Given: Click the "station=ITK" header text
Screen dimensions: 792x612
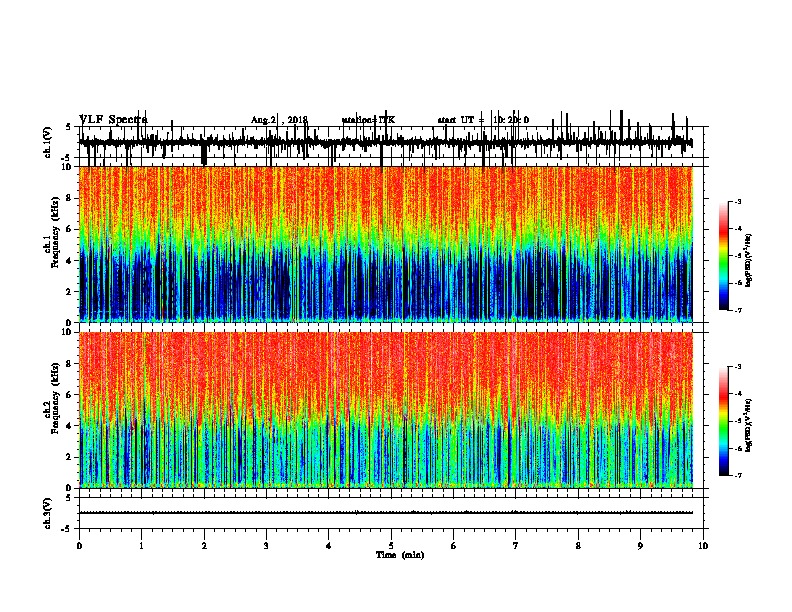Looking at the screenshot, I should pos(368,120).
